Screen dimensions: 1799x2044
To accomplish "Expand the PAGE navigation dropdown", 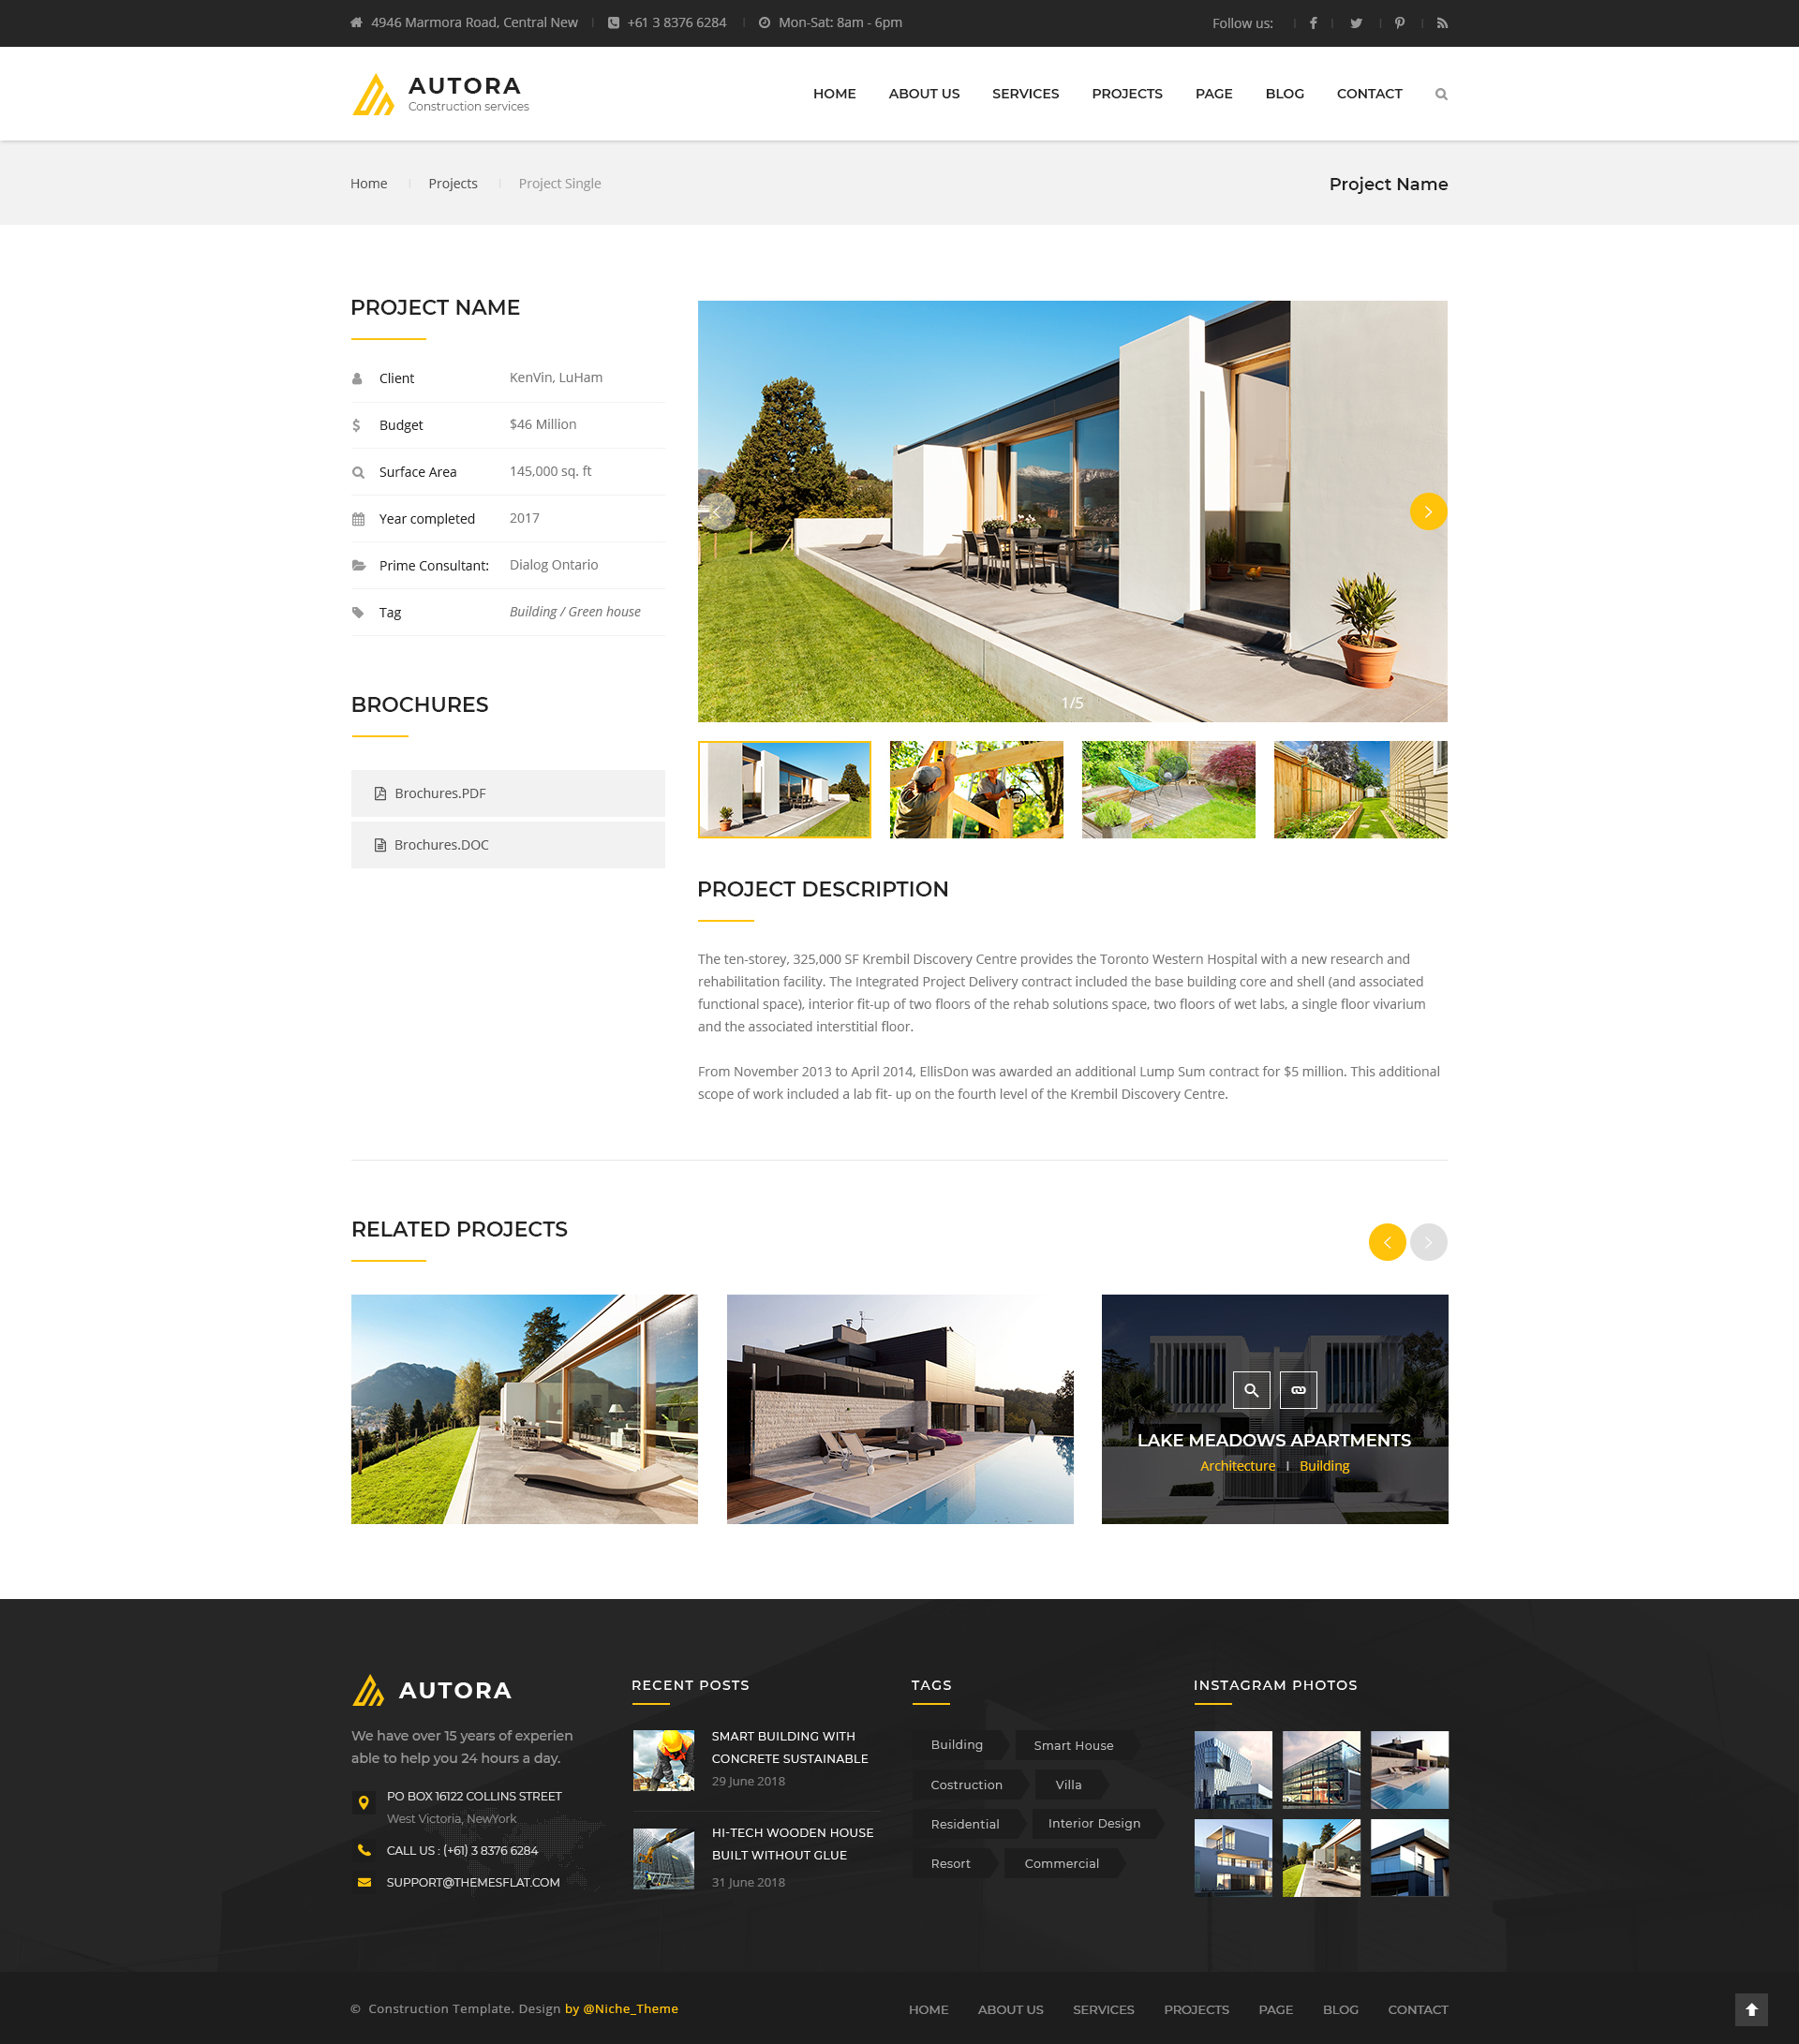I will click(x=1213, y=94).
